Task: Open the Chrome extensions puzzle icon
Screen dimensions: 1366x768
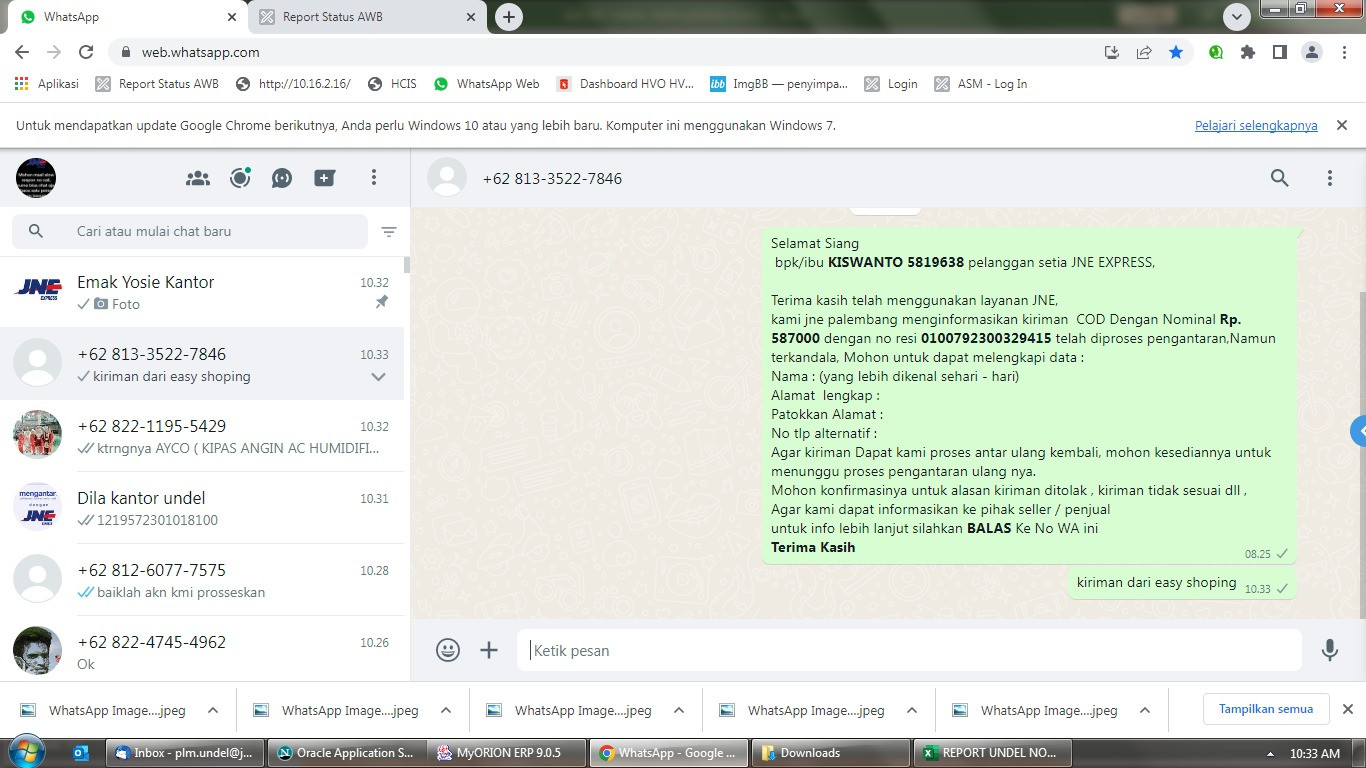Action: click(x=1248, y=52)
